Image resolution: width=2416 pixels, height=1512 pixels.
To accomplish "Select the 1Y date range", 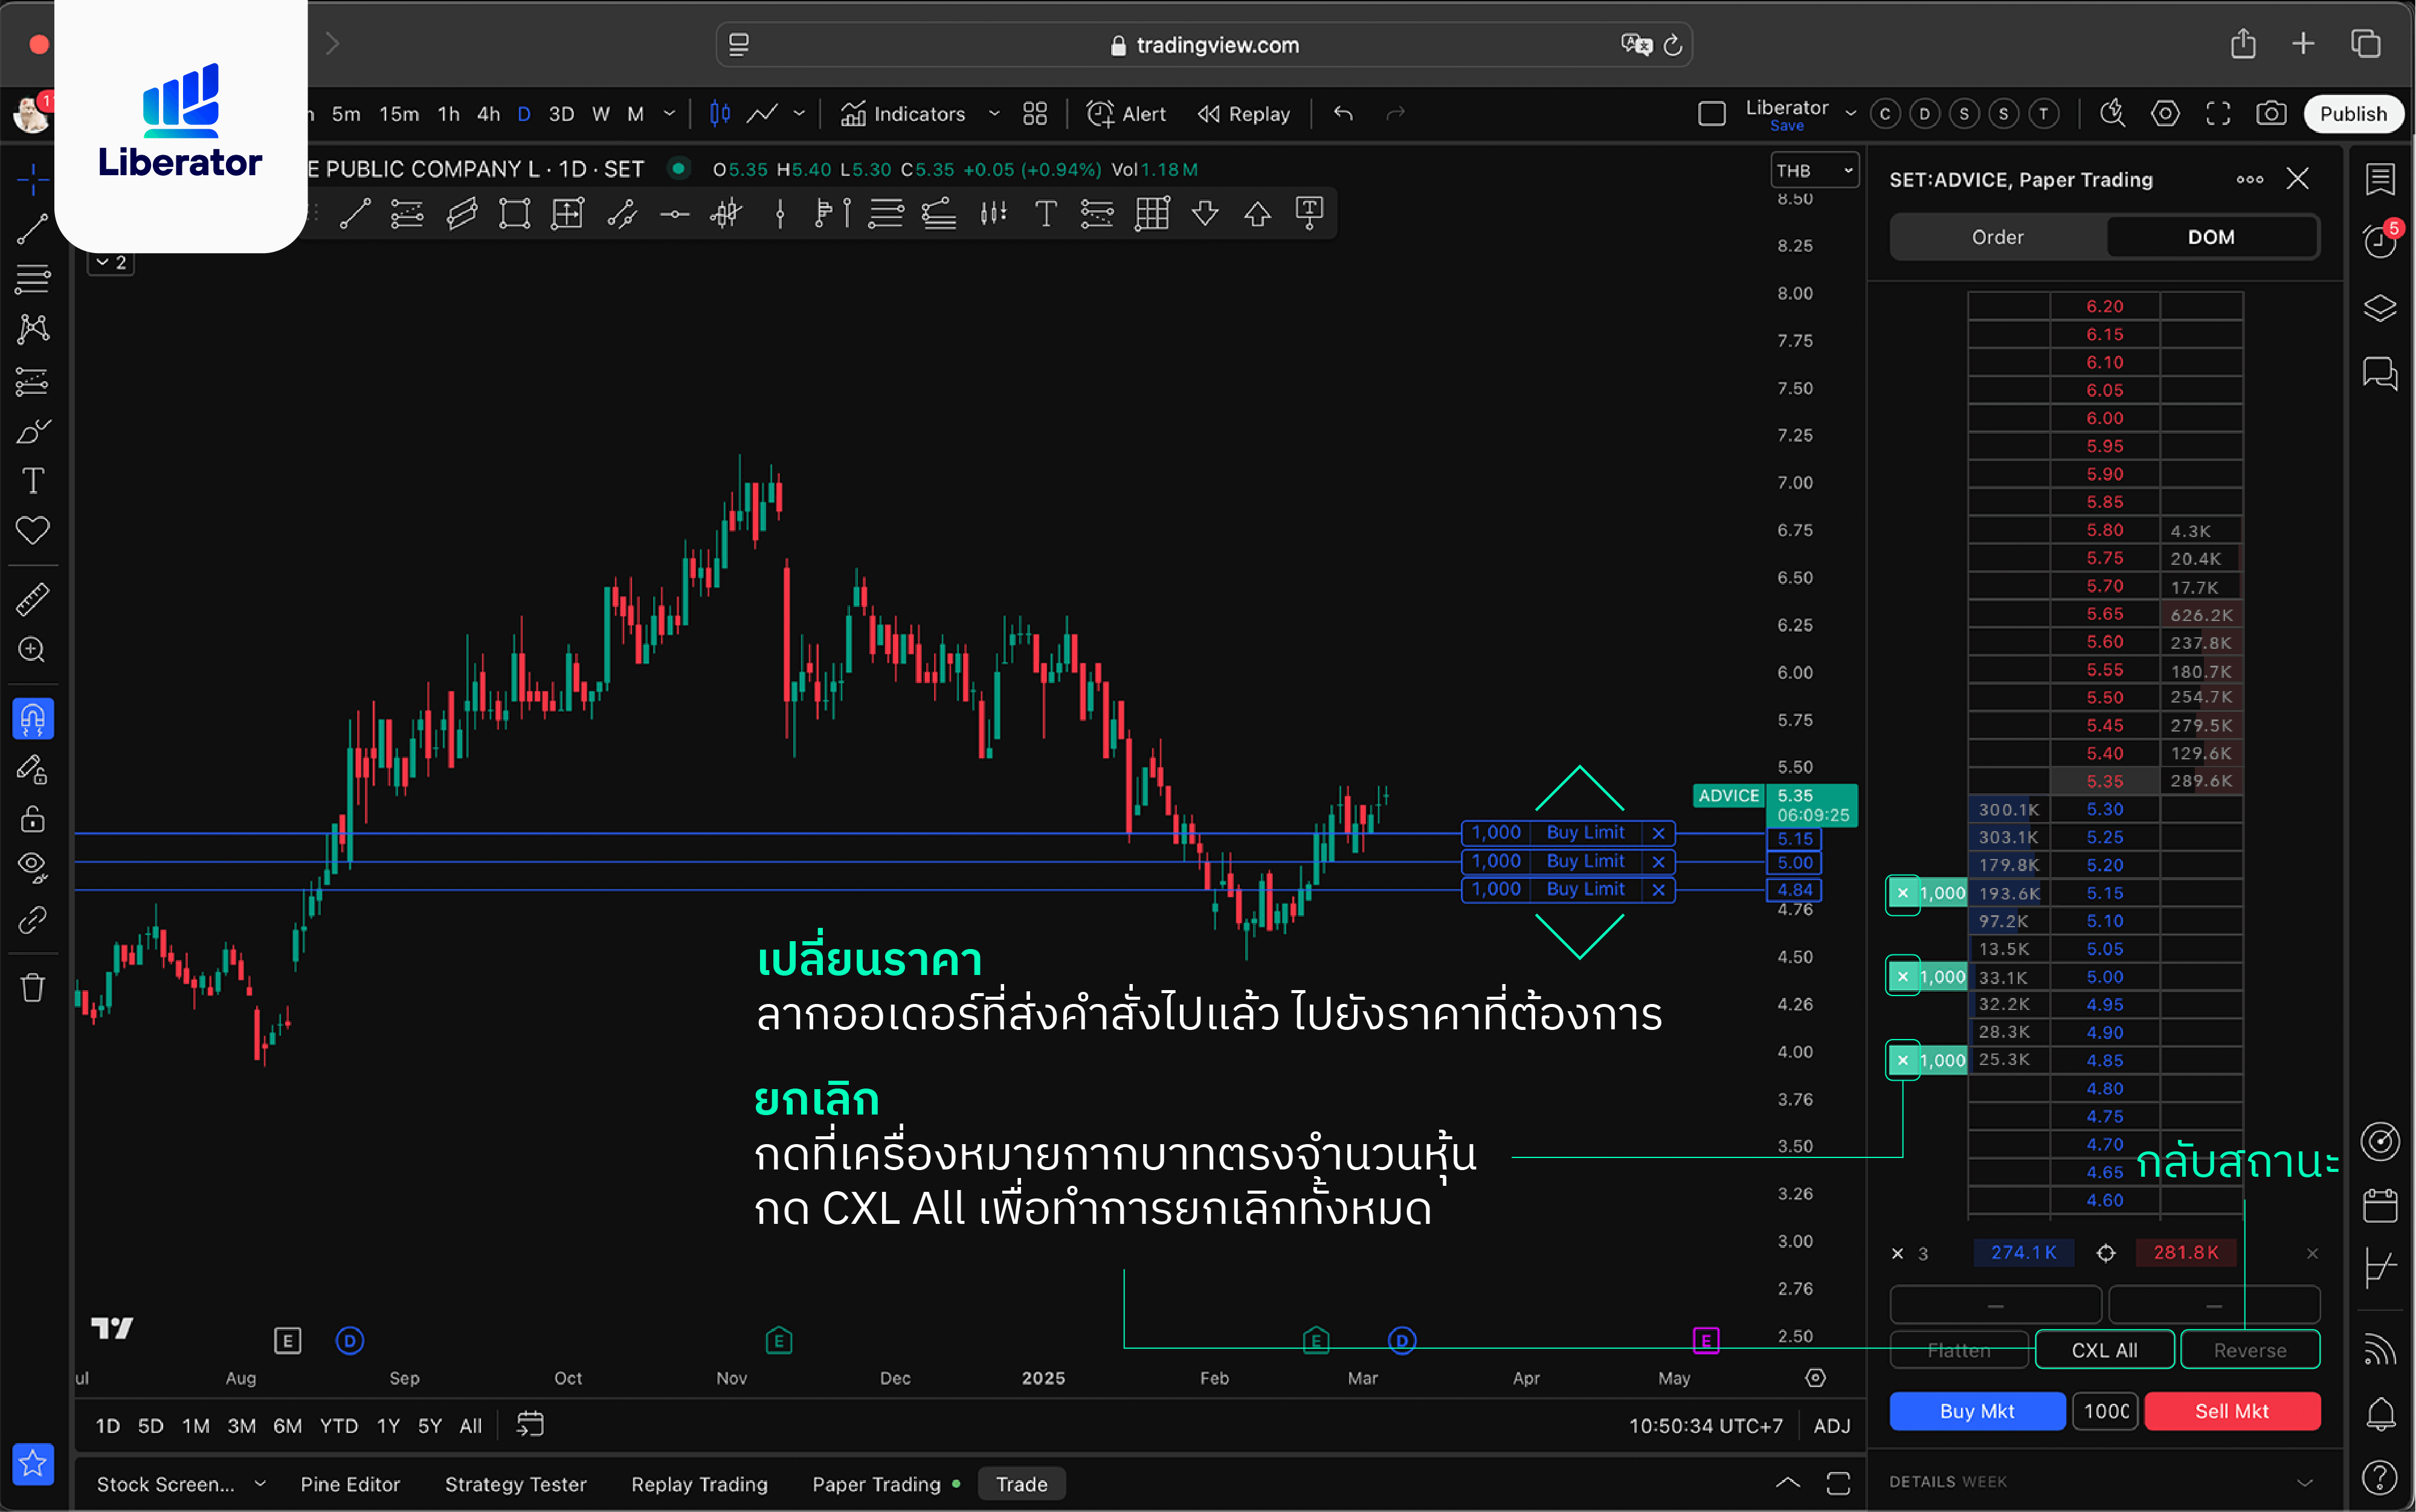I will click(x=388, y=1426).
